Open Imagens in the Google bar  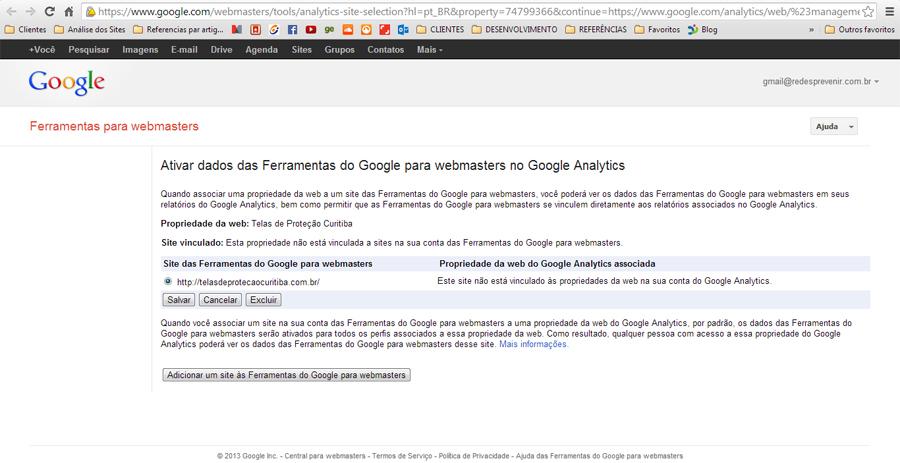(140, 50)
